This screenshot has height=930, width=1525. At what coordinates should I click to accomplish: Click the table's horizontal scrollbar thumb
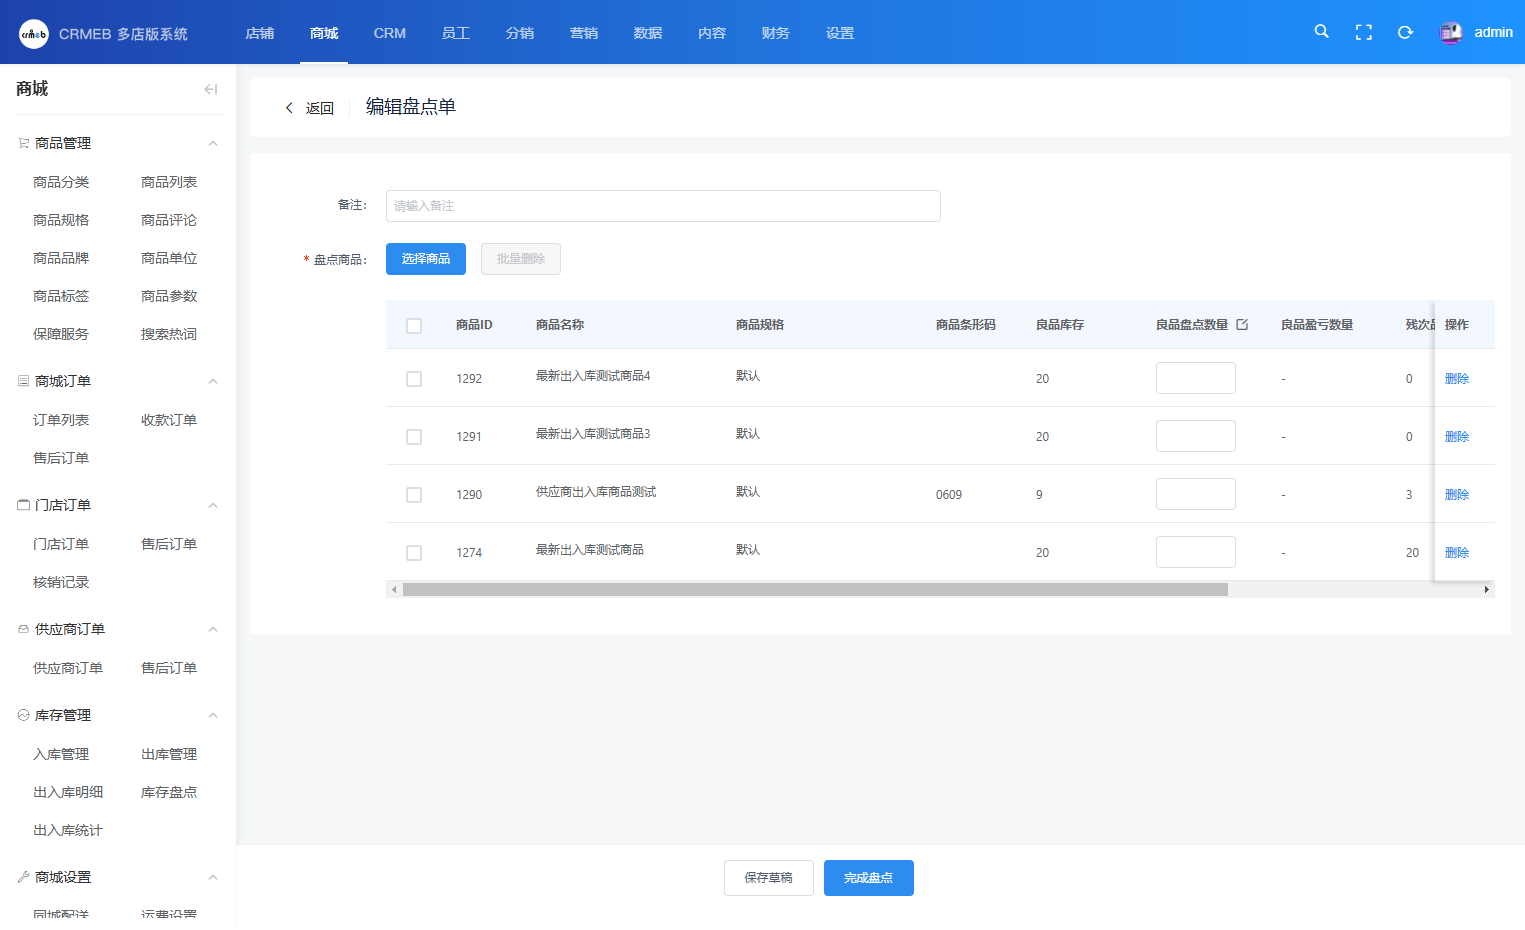(815, 590)
